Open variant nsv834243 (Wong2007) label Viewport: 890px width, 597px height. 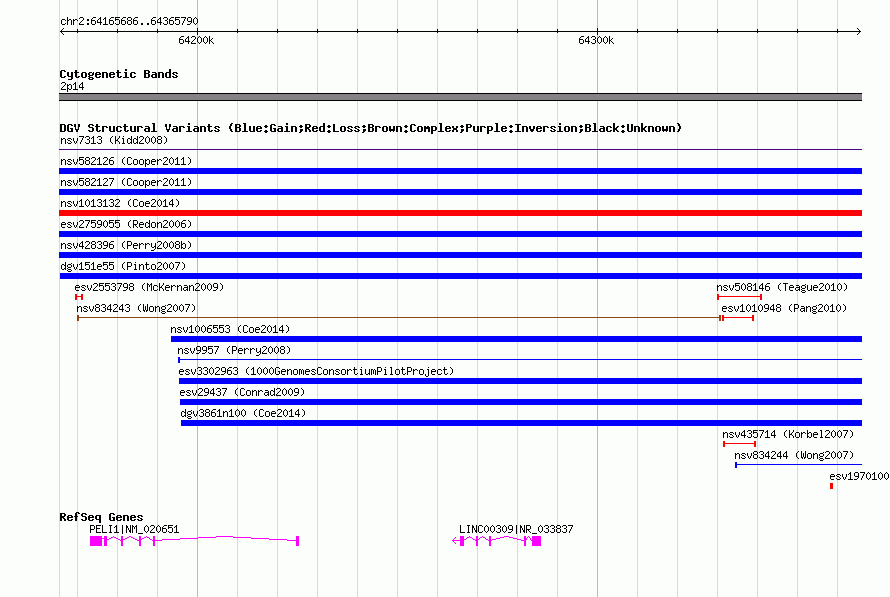(136, 308)
